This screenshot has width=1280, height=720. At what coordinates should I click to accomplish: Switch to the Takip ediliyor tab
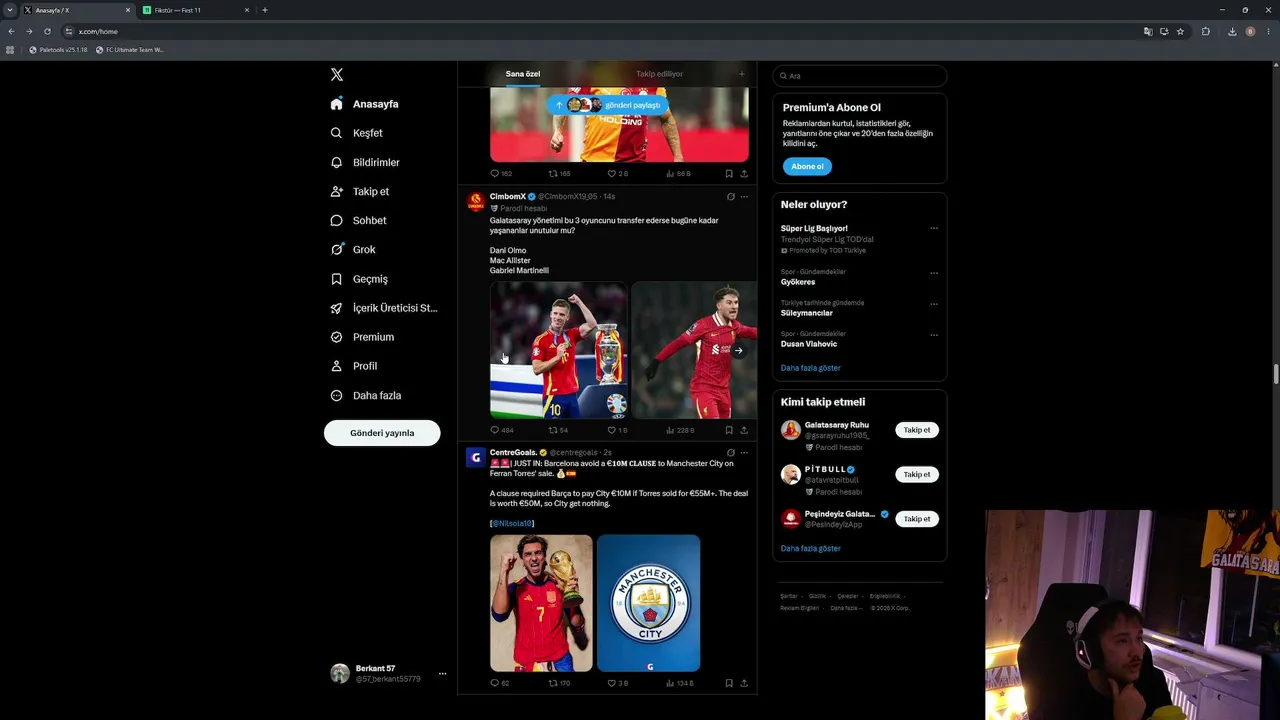[x=660, y=74]
